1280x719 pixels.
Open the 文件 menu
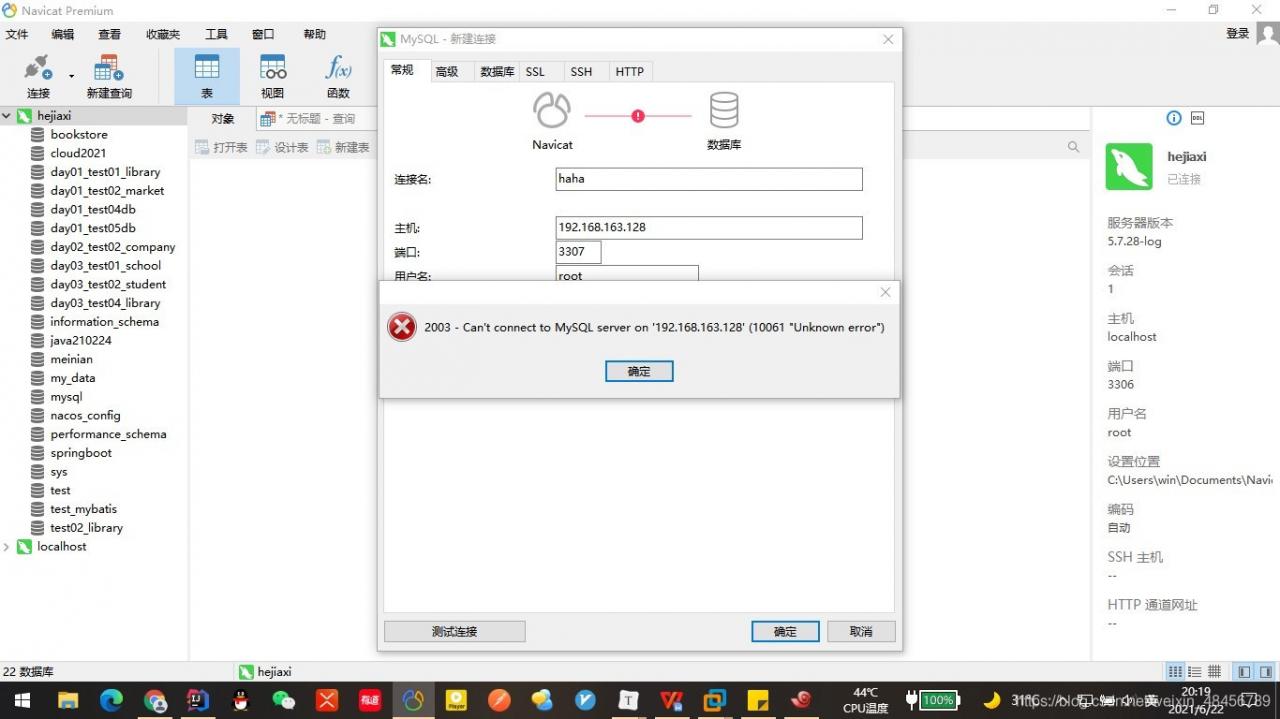point(17,34)
